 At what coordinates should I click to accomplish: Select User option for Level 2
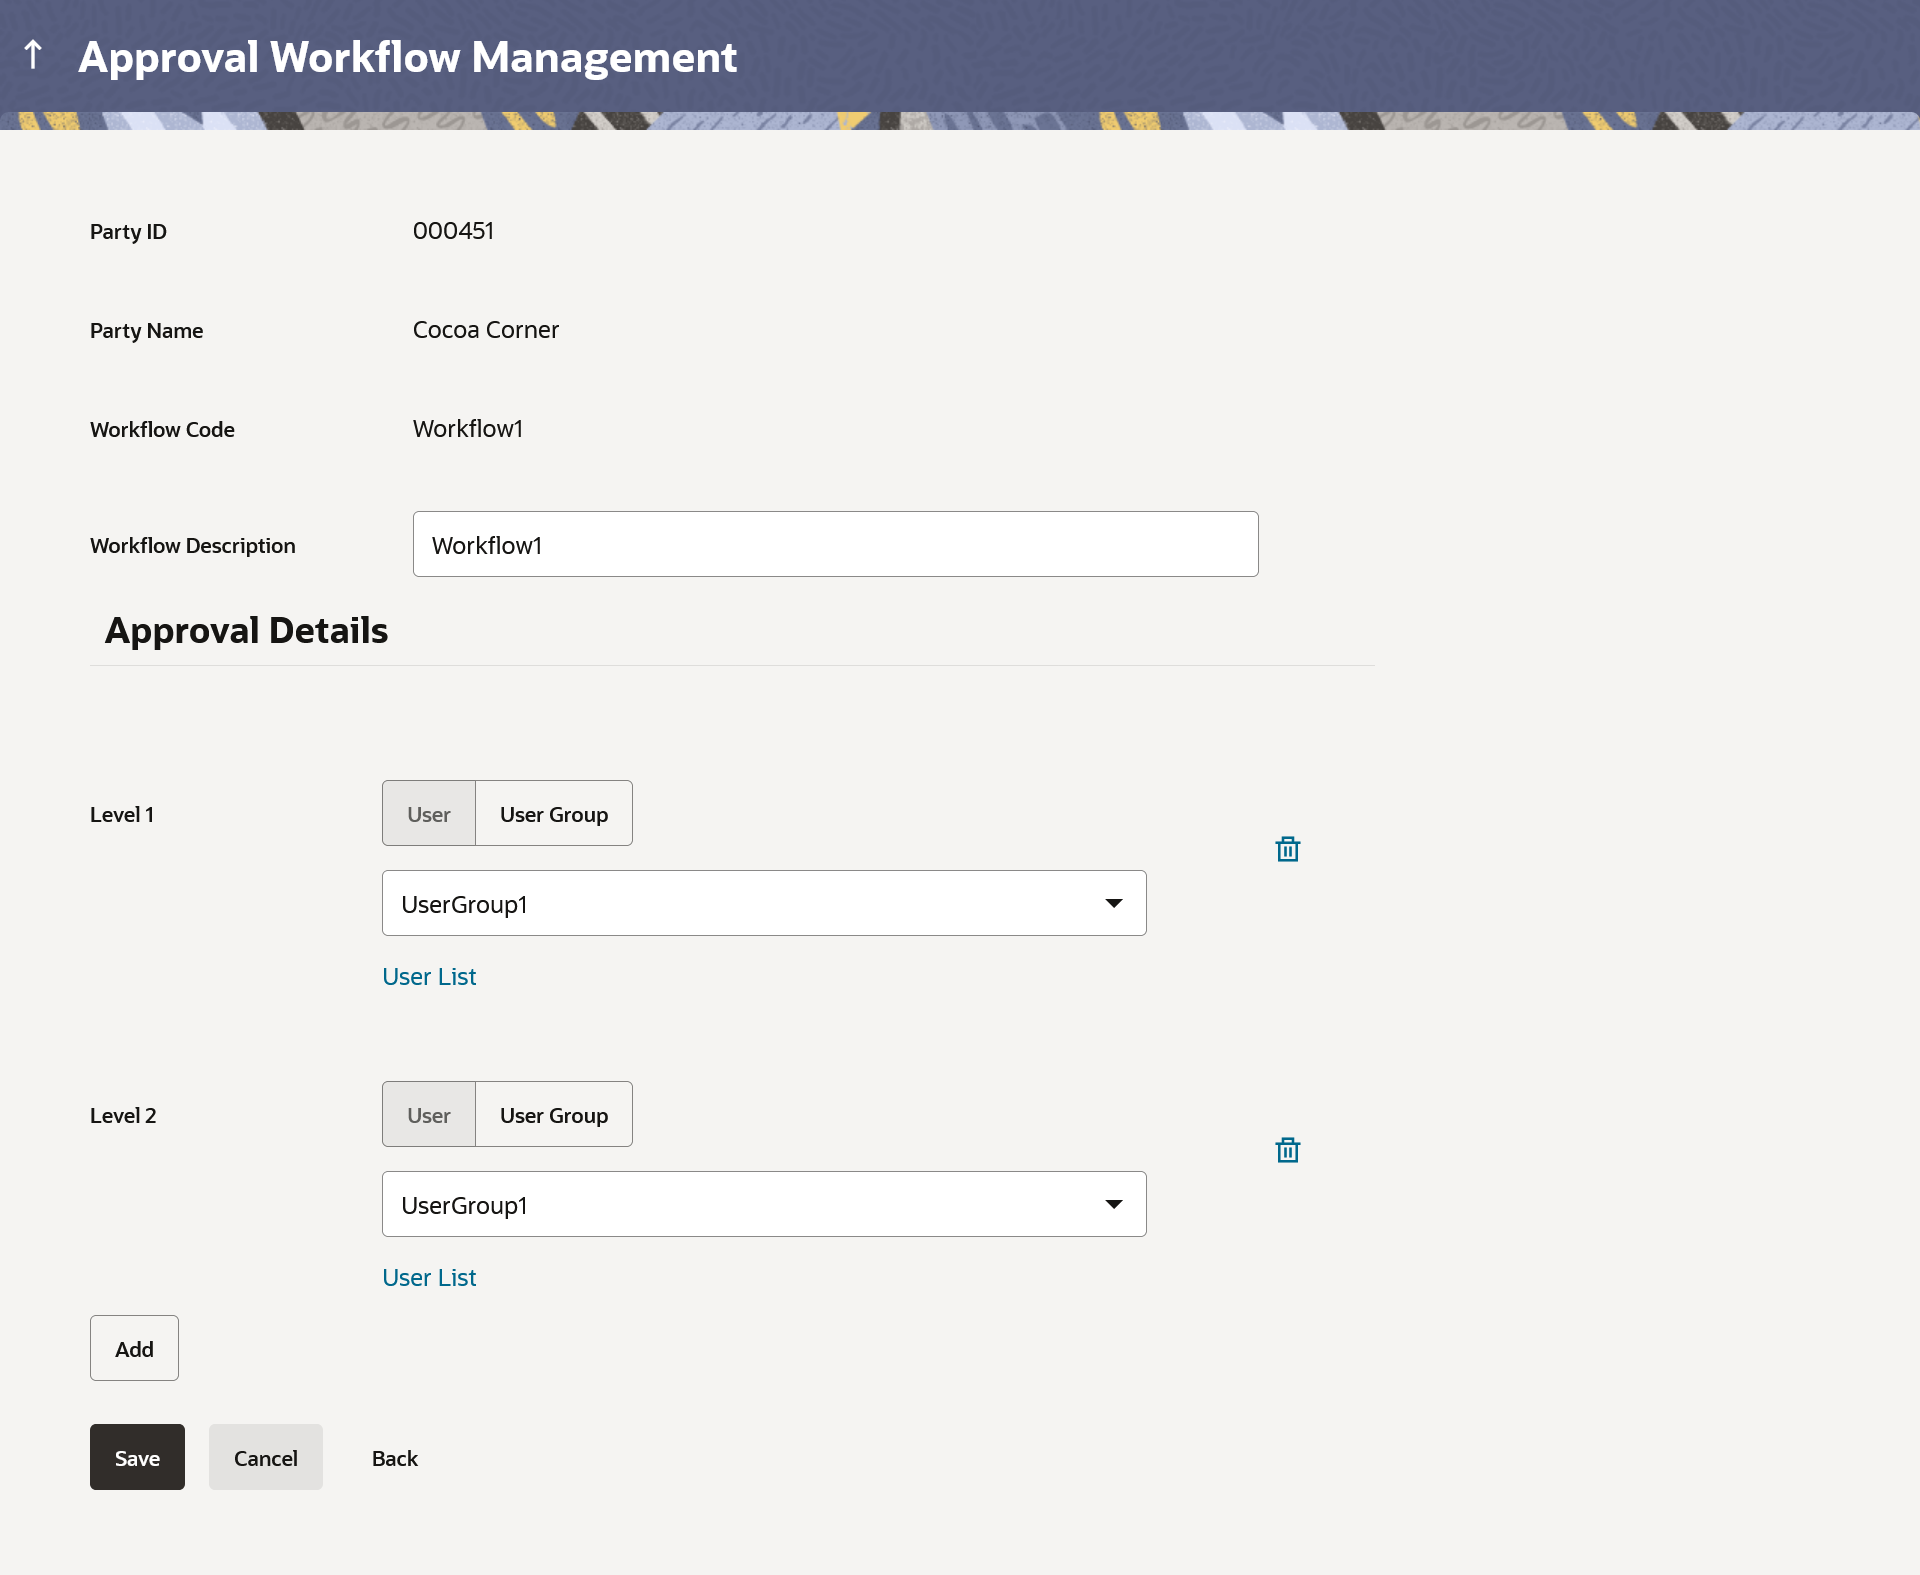[429, 1115]
